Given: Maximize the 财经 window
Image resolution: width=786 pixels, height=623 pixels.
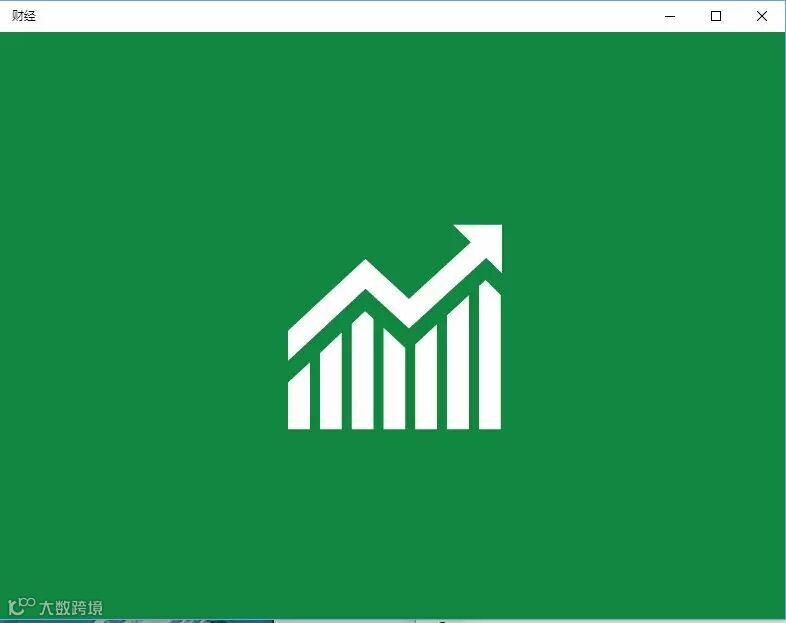Looking at the screenshot, I should pos(716,16).
